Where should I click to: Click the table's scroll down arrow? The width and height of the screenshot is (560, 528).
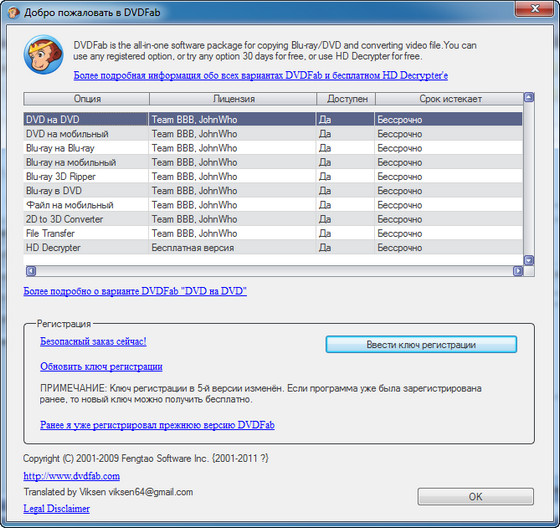(529, 260)
